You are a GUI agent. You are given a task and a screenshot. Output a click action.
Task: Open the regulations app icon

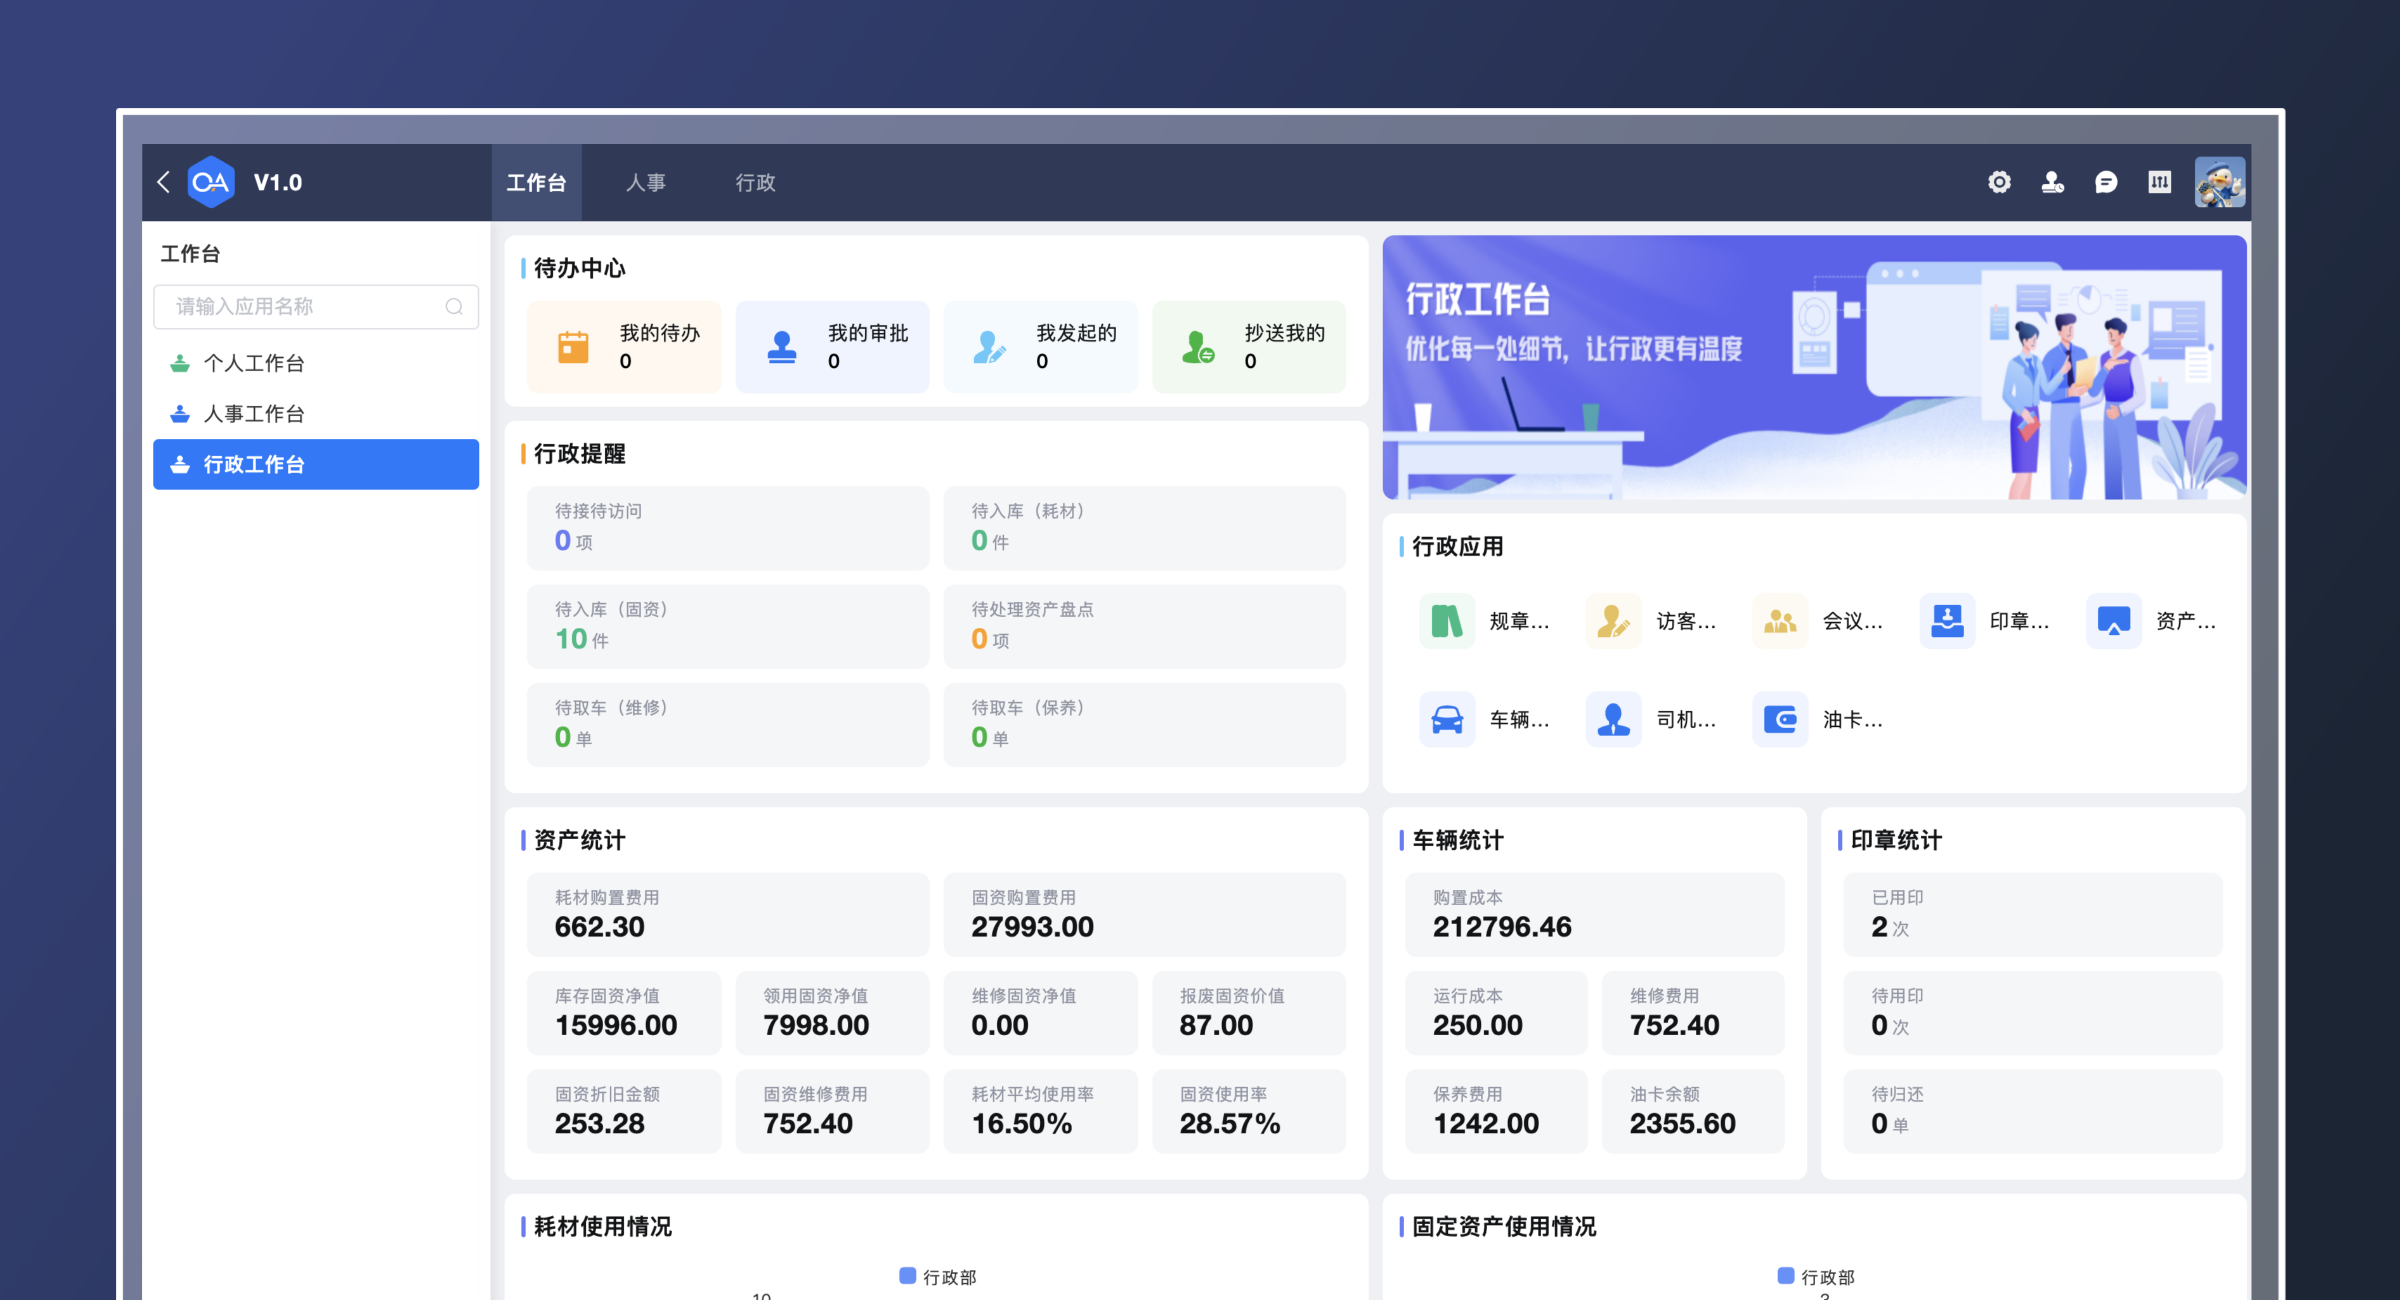(1447, 621)
